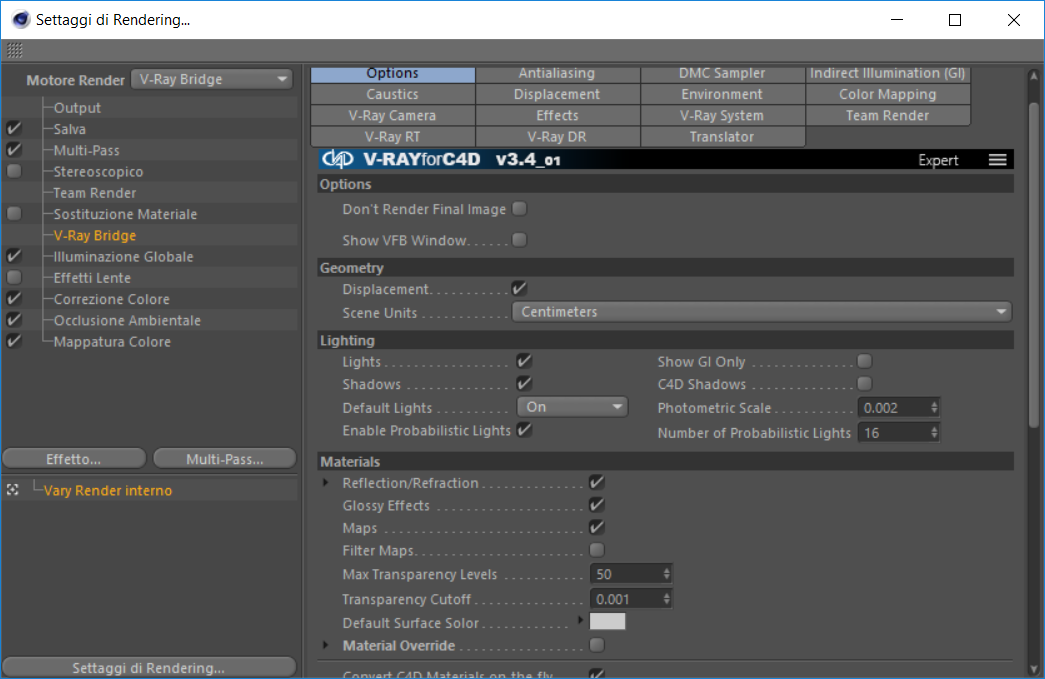
Task: Click the Multi-Pass... button
Action: (x=225, y=458)
